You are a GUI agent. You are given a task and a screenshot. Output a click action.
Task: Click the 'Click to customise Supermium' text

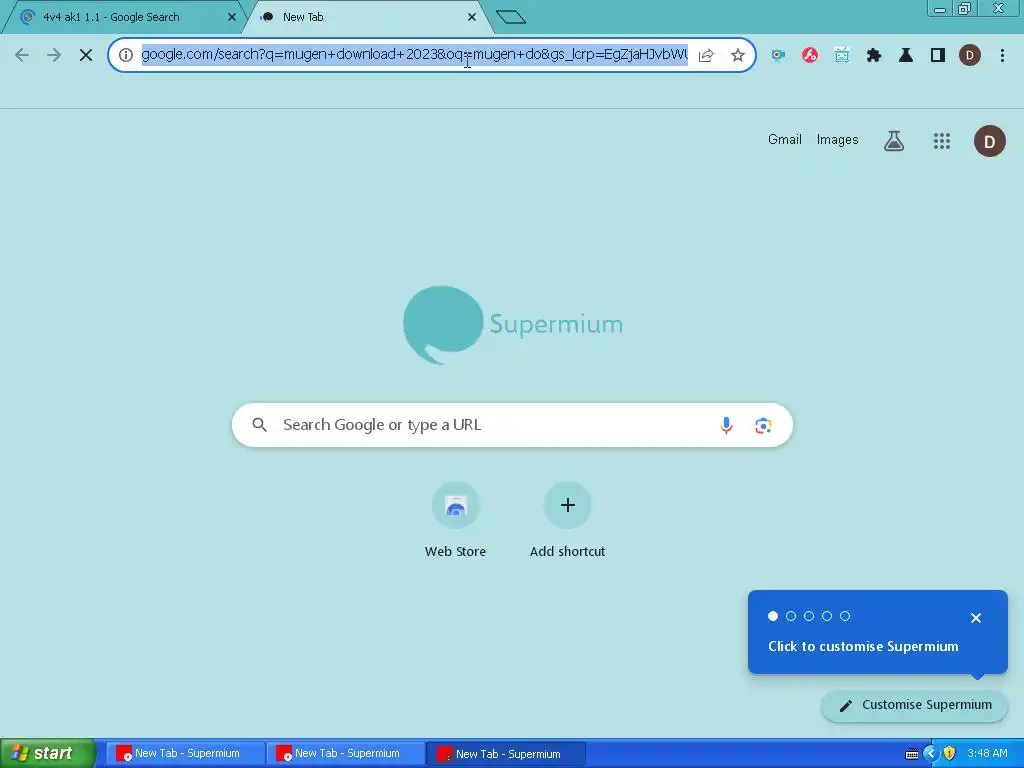[x=863, y=647]
